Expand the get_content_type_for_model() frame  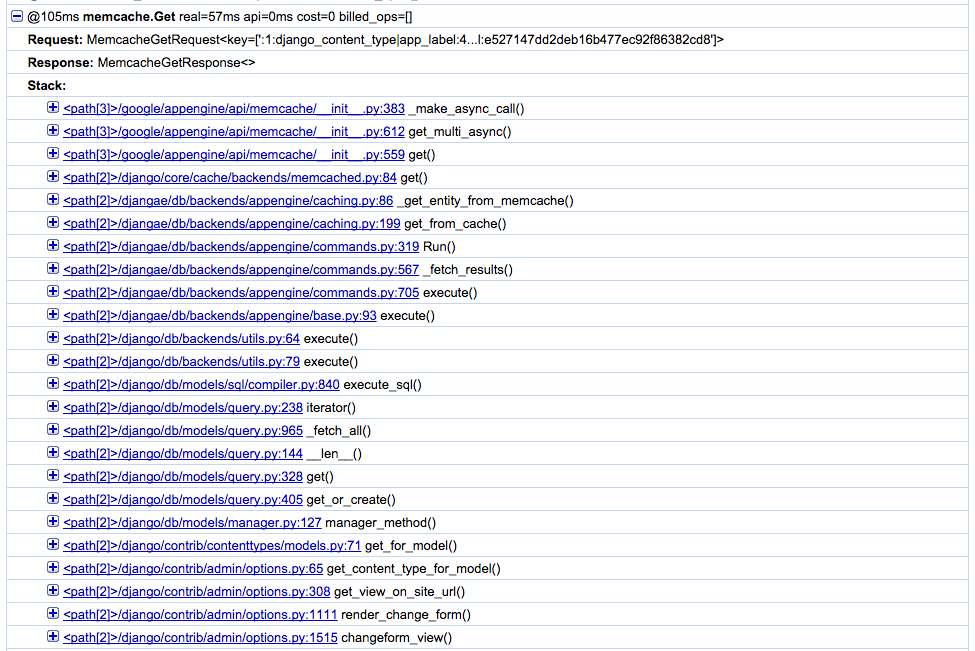pyautogui.click(x=53, y=568)
